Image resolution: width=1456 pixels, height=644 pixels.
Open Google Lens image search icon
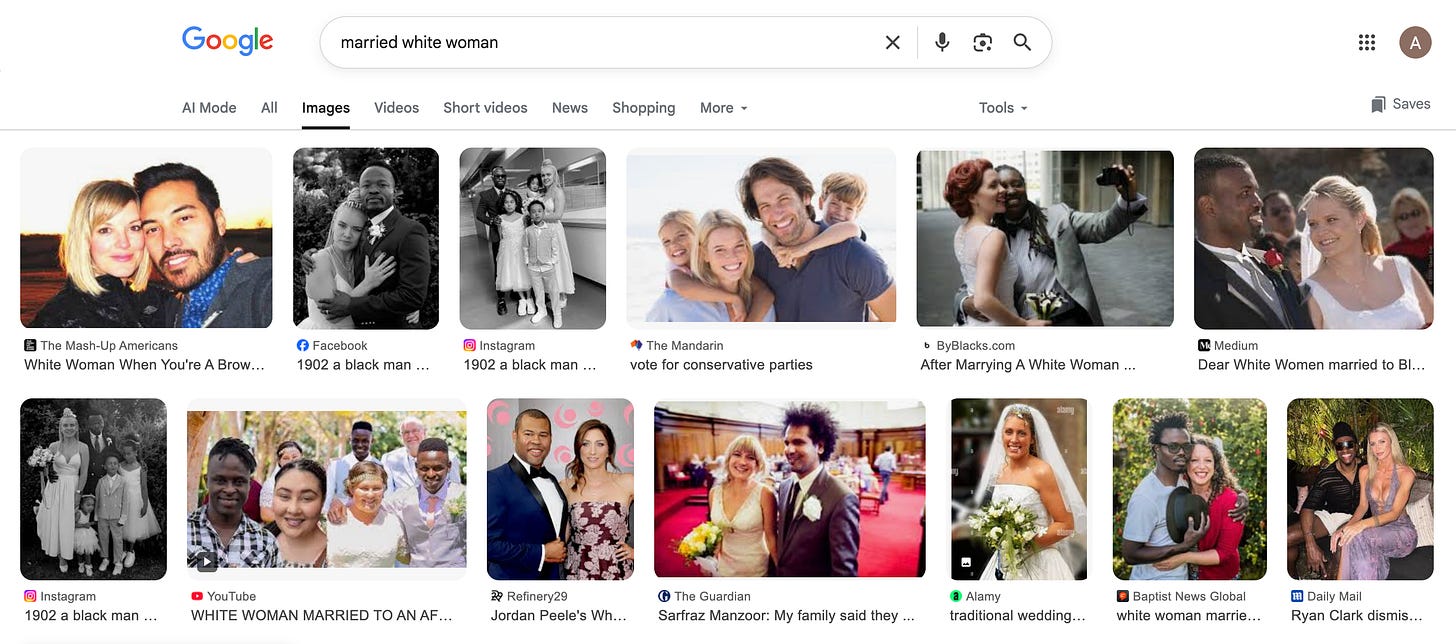click(x=982, y=42)
